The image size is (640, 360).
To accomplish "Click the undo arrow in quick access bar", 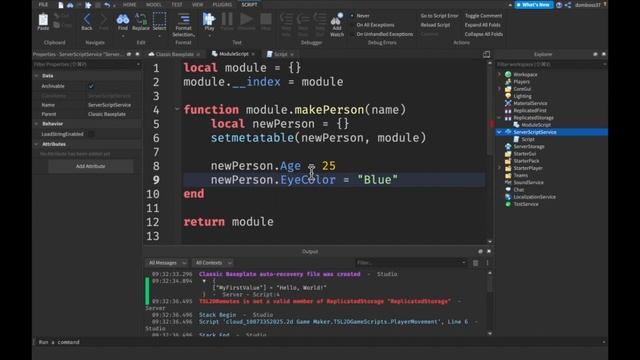I will pyautogui.click(x=107, y=5).
